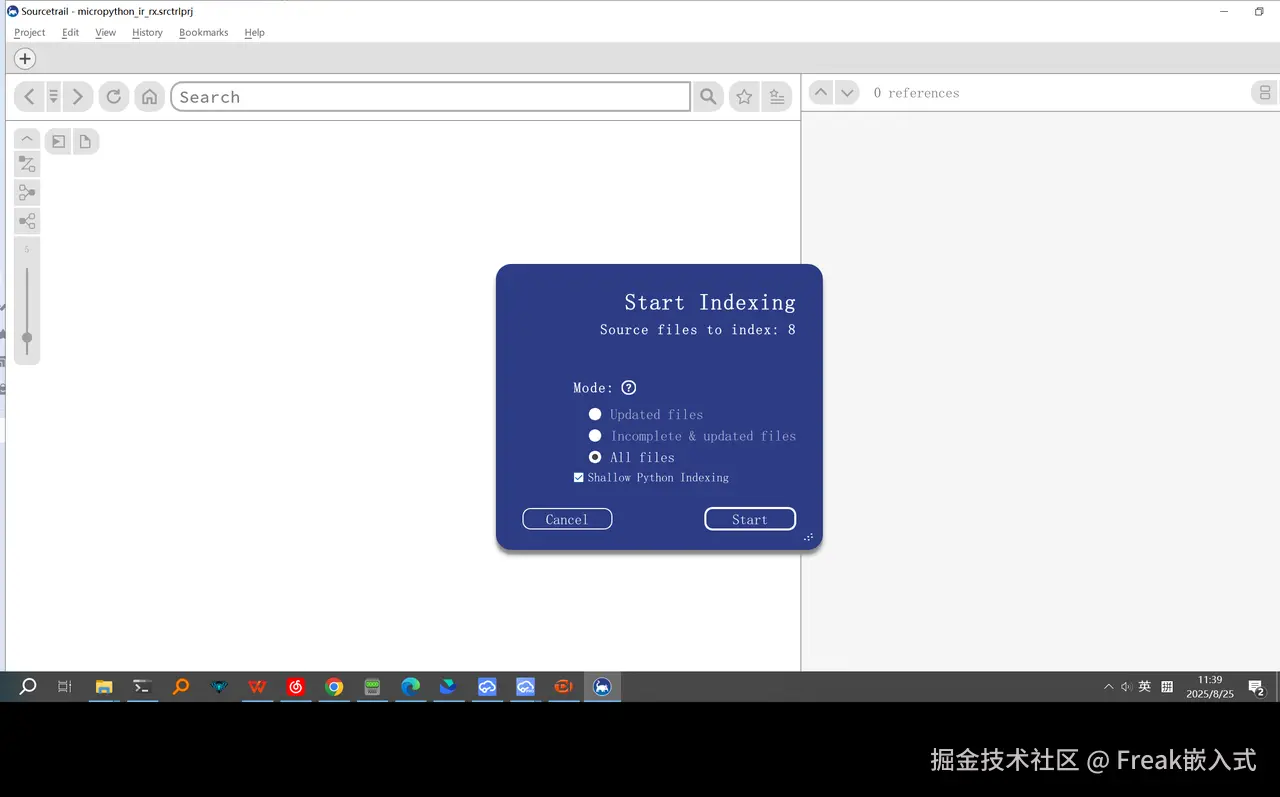The width and height of the screenshot is (1280, 797).
Task: Open the history list dropdown
Action: pos(53,97)
